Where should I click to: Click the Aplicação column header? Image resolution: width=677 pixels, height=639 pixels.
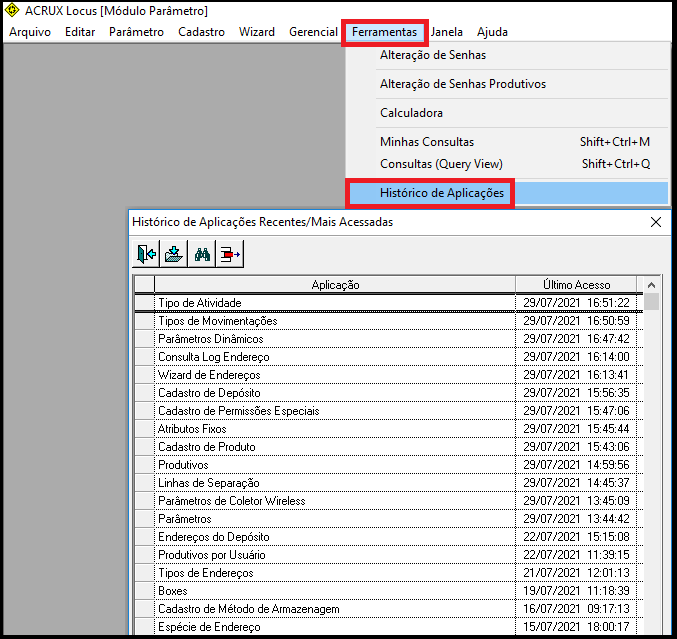335,285
